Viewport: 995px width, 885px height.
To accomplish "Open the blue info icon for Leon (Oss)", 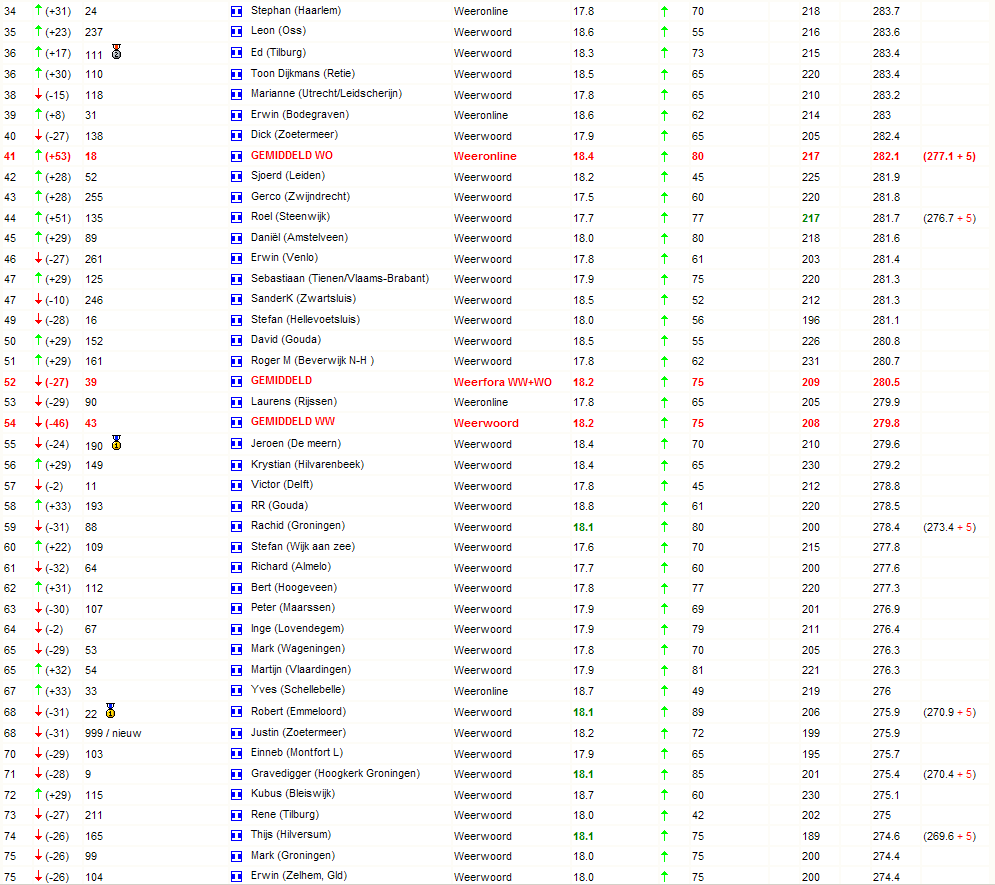I will click(x=236, y=32).
